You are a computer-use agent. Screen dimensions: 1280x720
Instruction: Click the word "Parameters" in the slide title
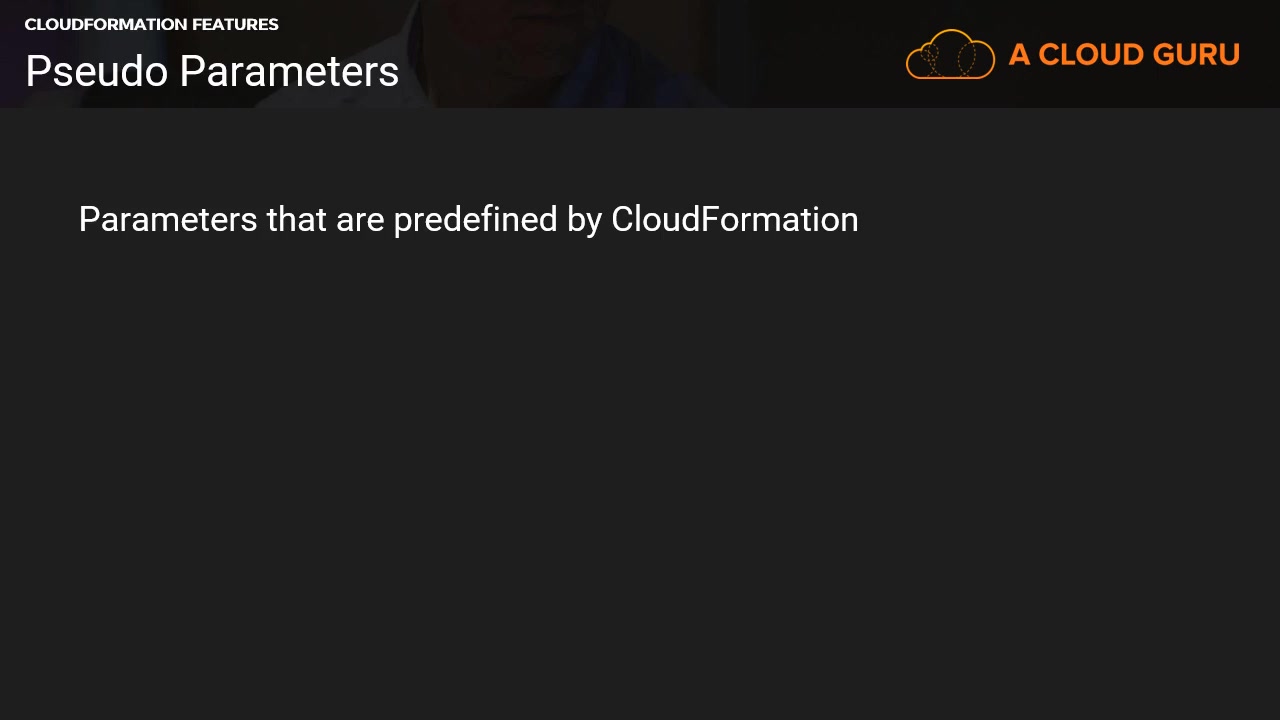click(x=289, y=71)
